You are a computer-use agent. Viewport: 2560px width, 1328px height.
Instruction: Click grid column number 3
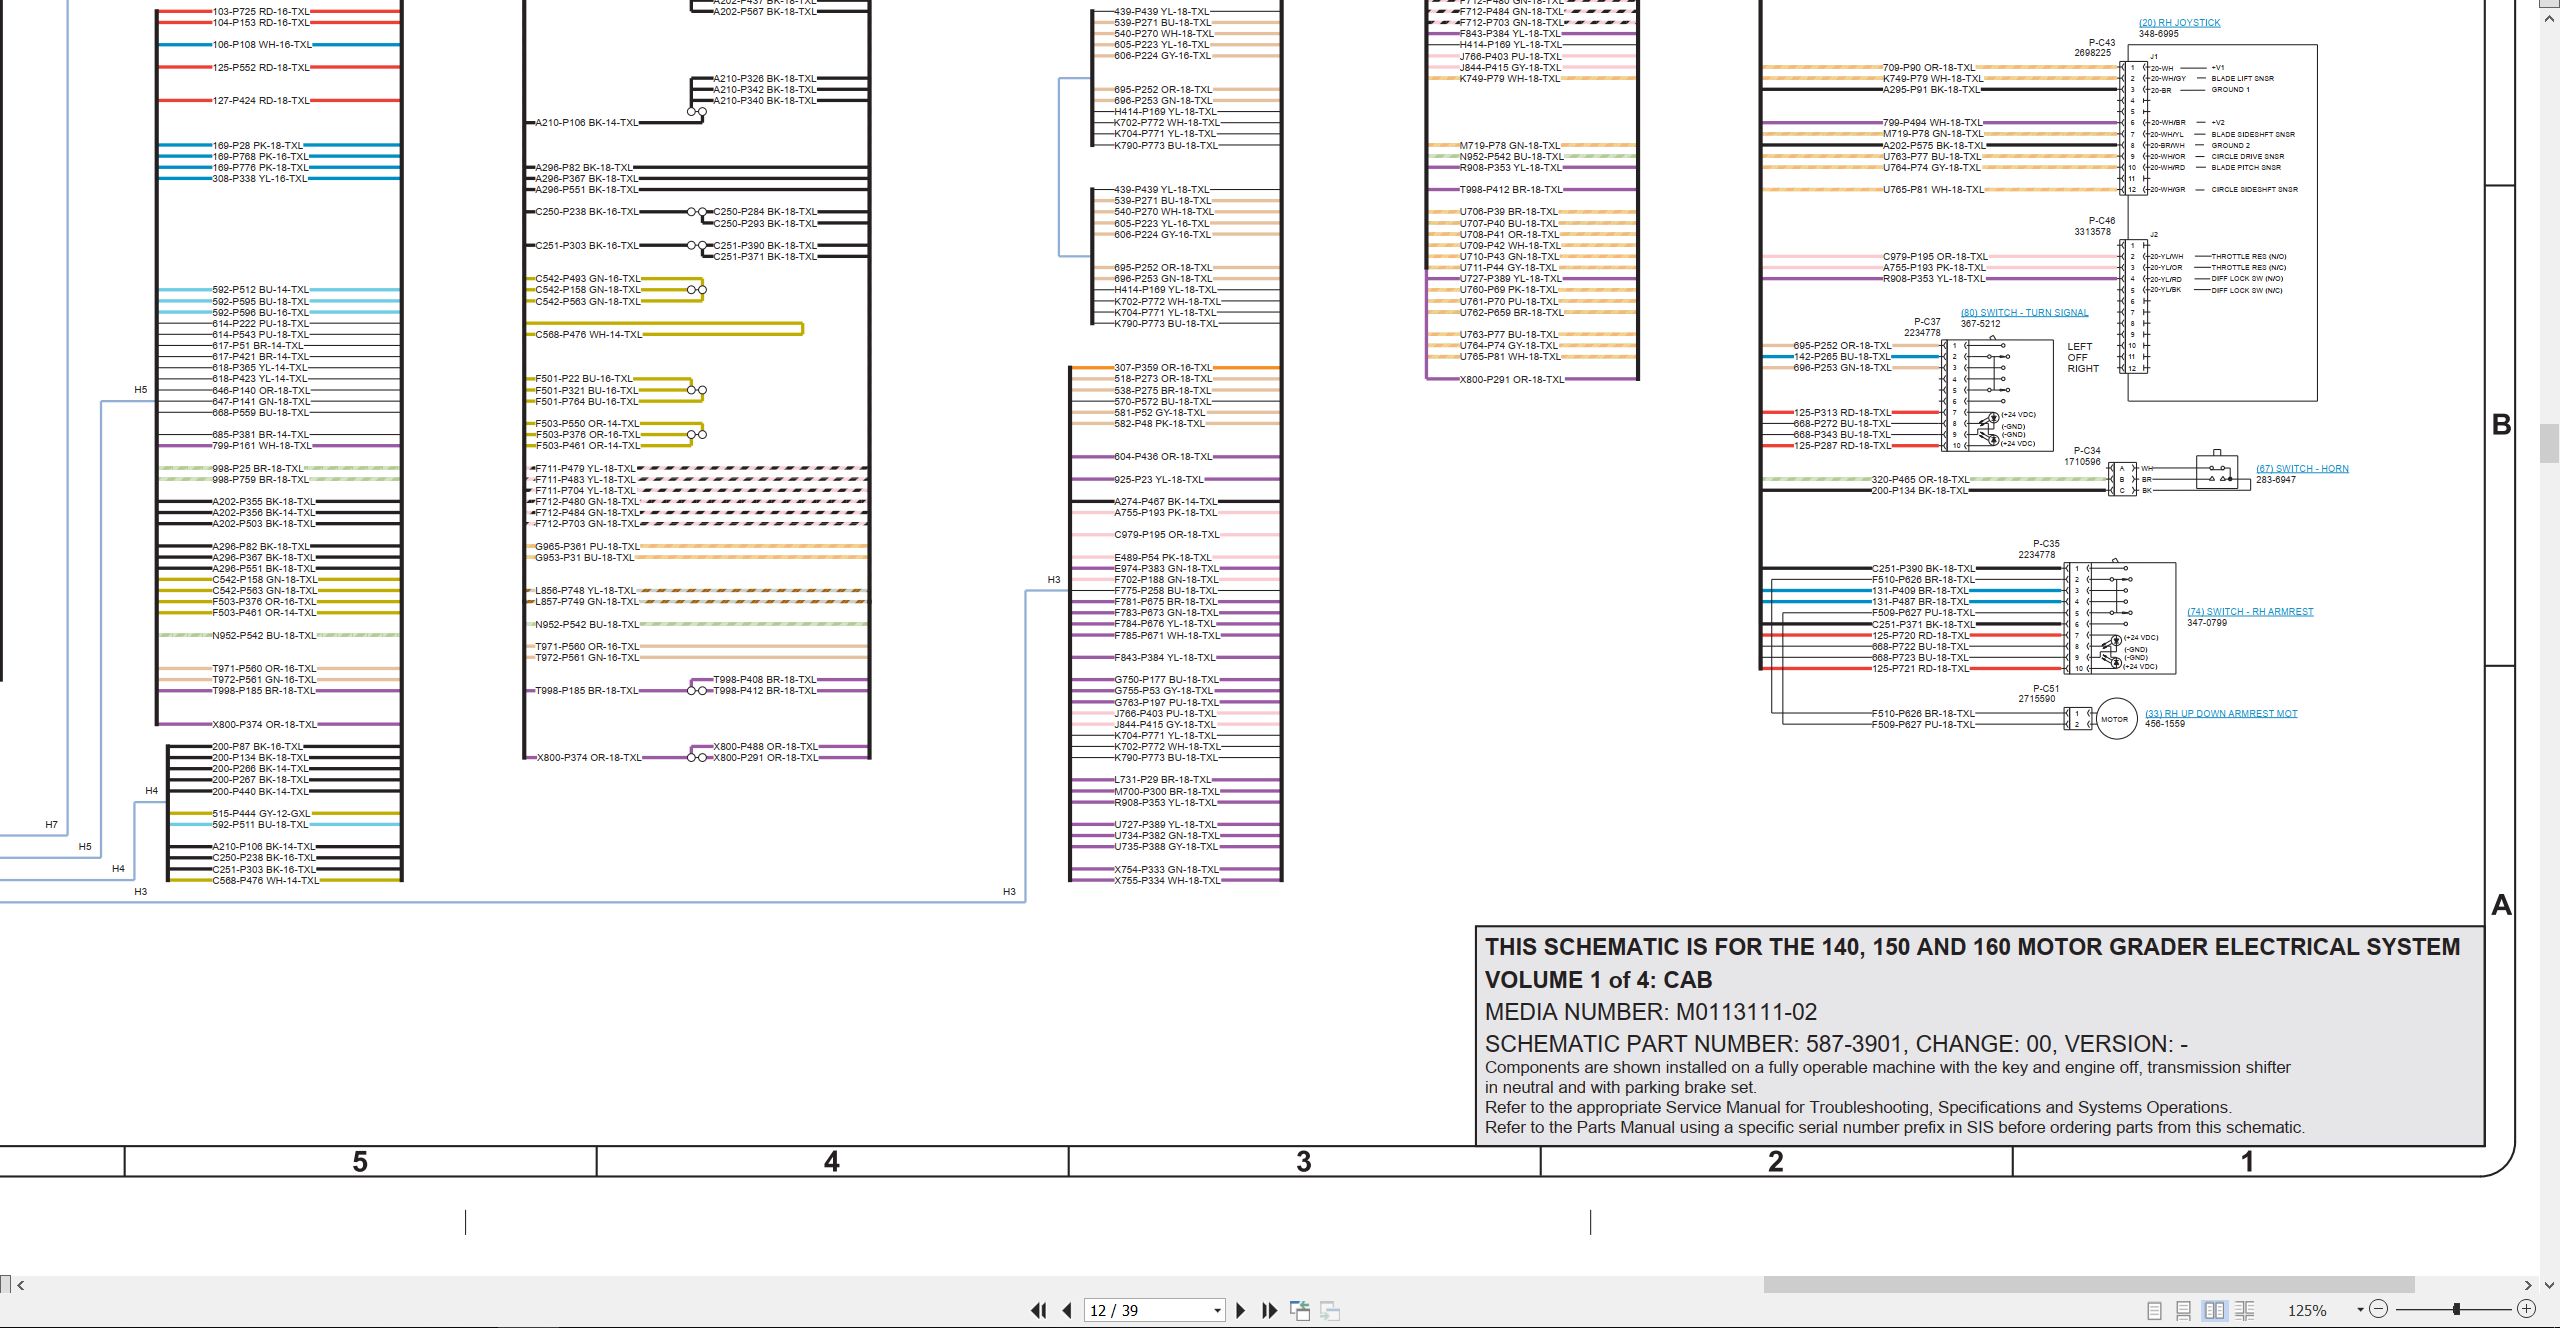click(x=1303, y=1162)
